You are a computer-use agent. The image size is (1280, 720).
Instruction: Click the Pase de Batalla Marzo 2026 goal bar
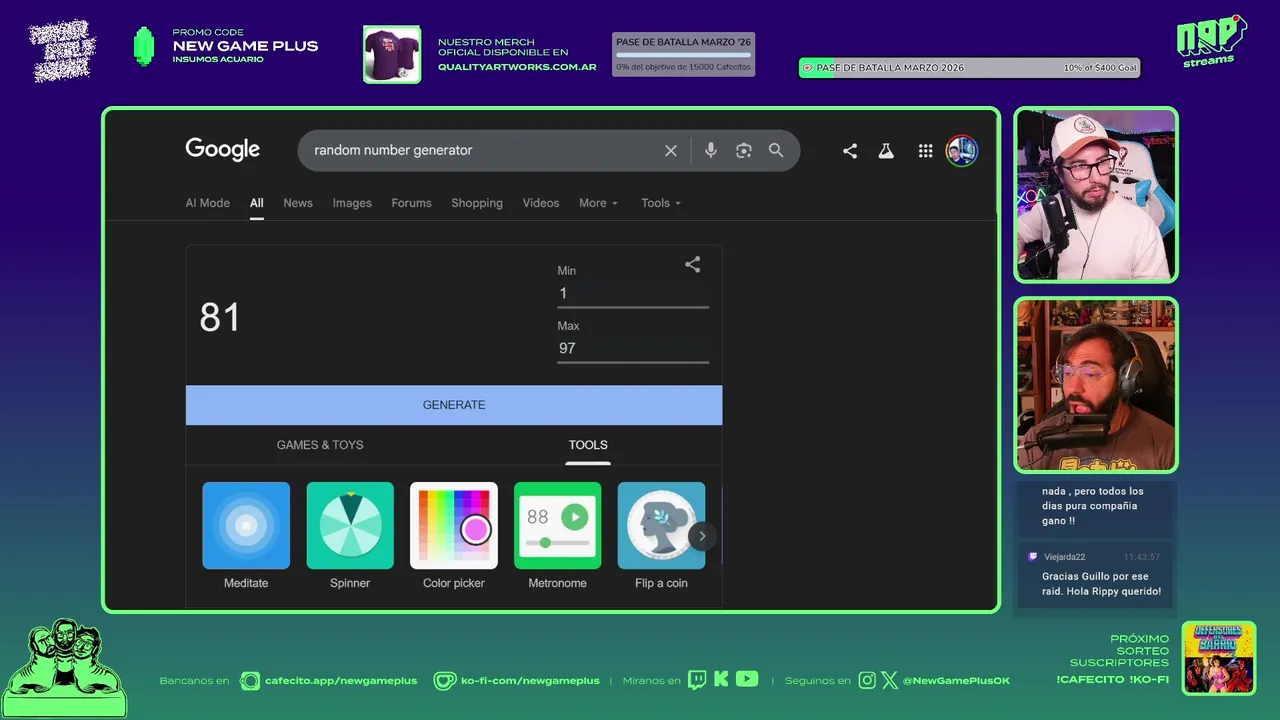coord(969,68)
